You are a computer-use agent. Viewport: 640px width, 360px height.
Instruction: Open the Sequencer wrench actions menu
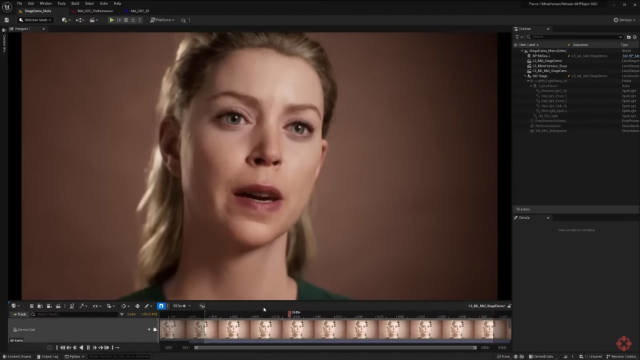tap(82, 306)
